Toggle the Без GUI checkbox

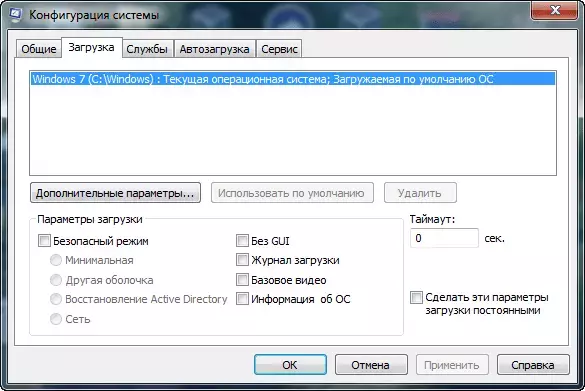point(242,241)
